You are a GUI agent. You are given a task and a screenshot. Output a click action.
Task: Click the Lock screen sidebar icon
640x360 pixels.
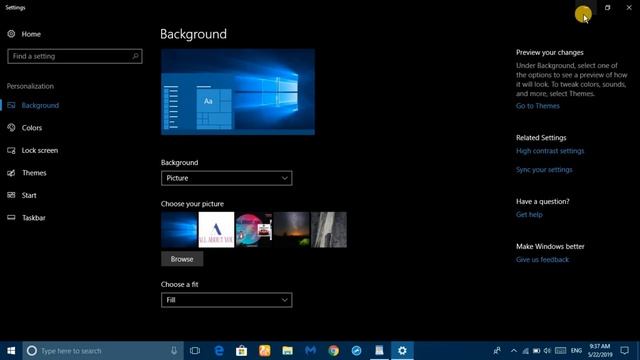coord(11,150)
